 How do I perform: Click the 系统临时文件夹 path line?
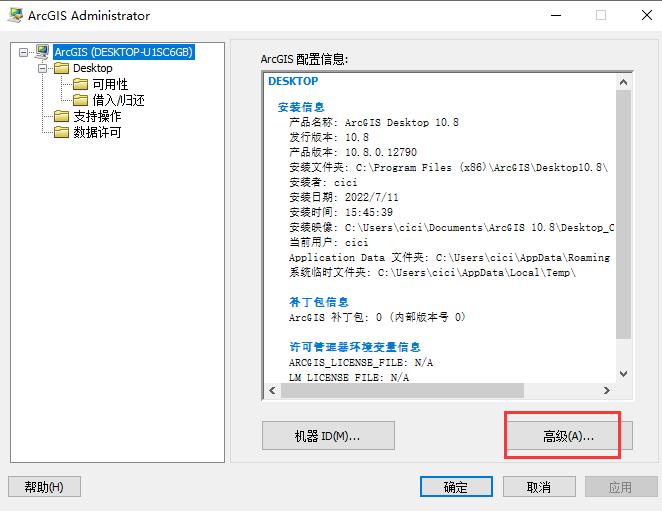click(432, 273)
